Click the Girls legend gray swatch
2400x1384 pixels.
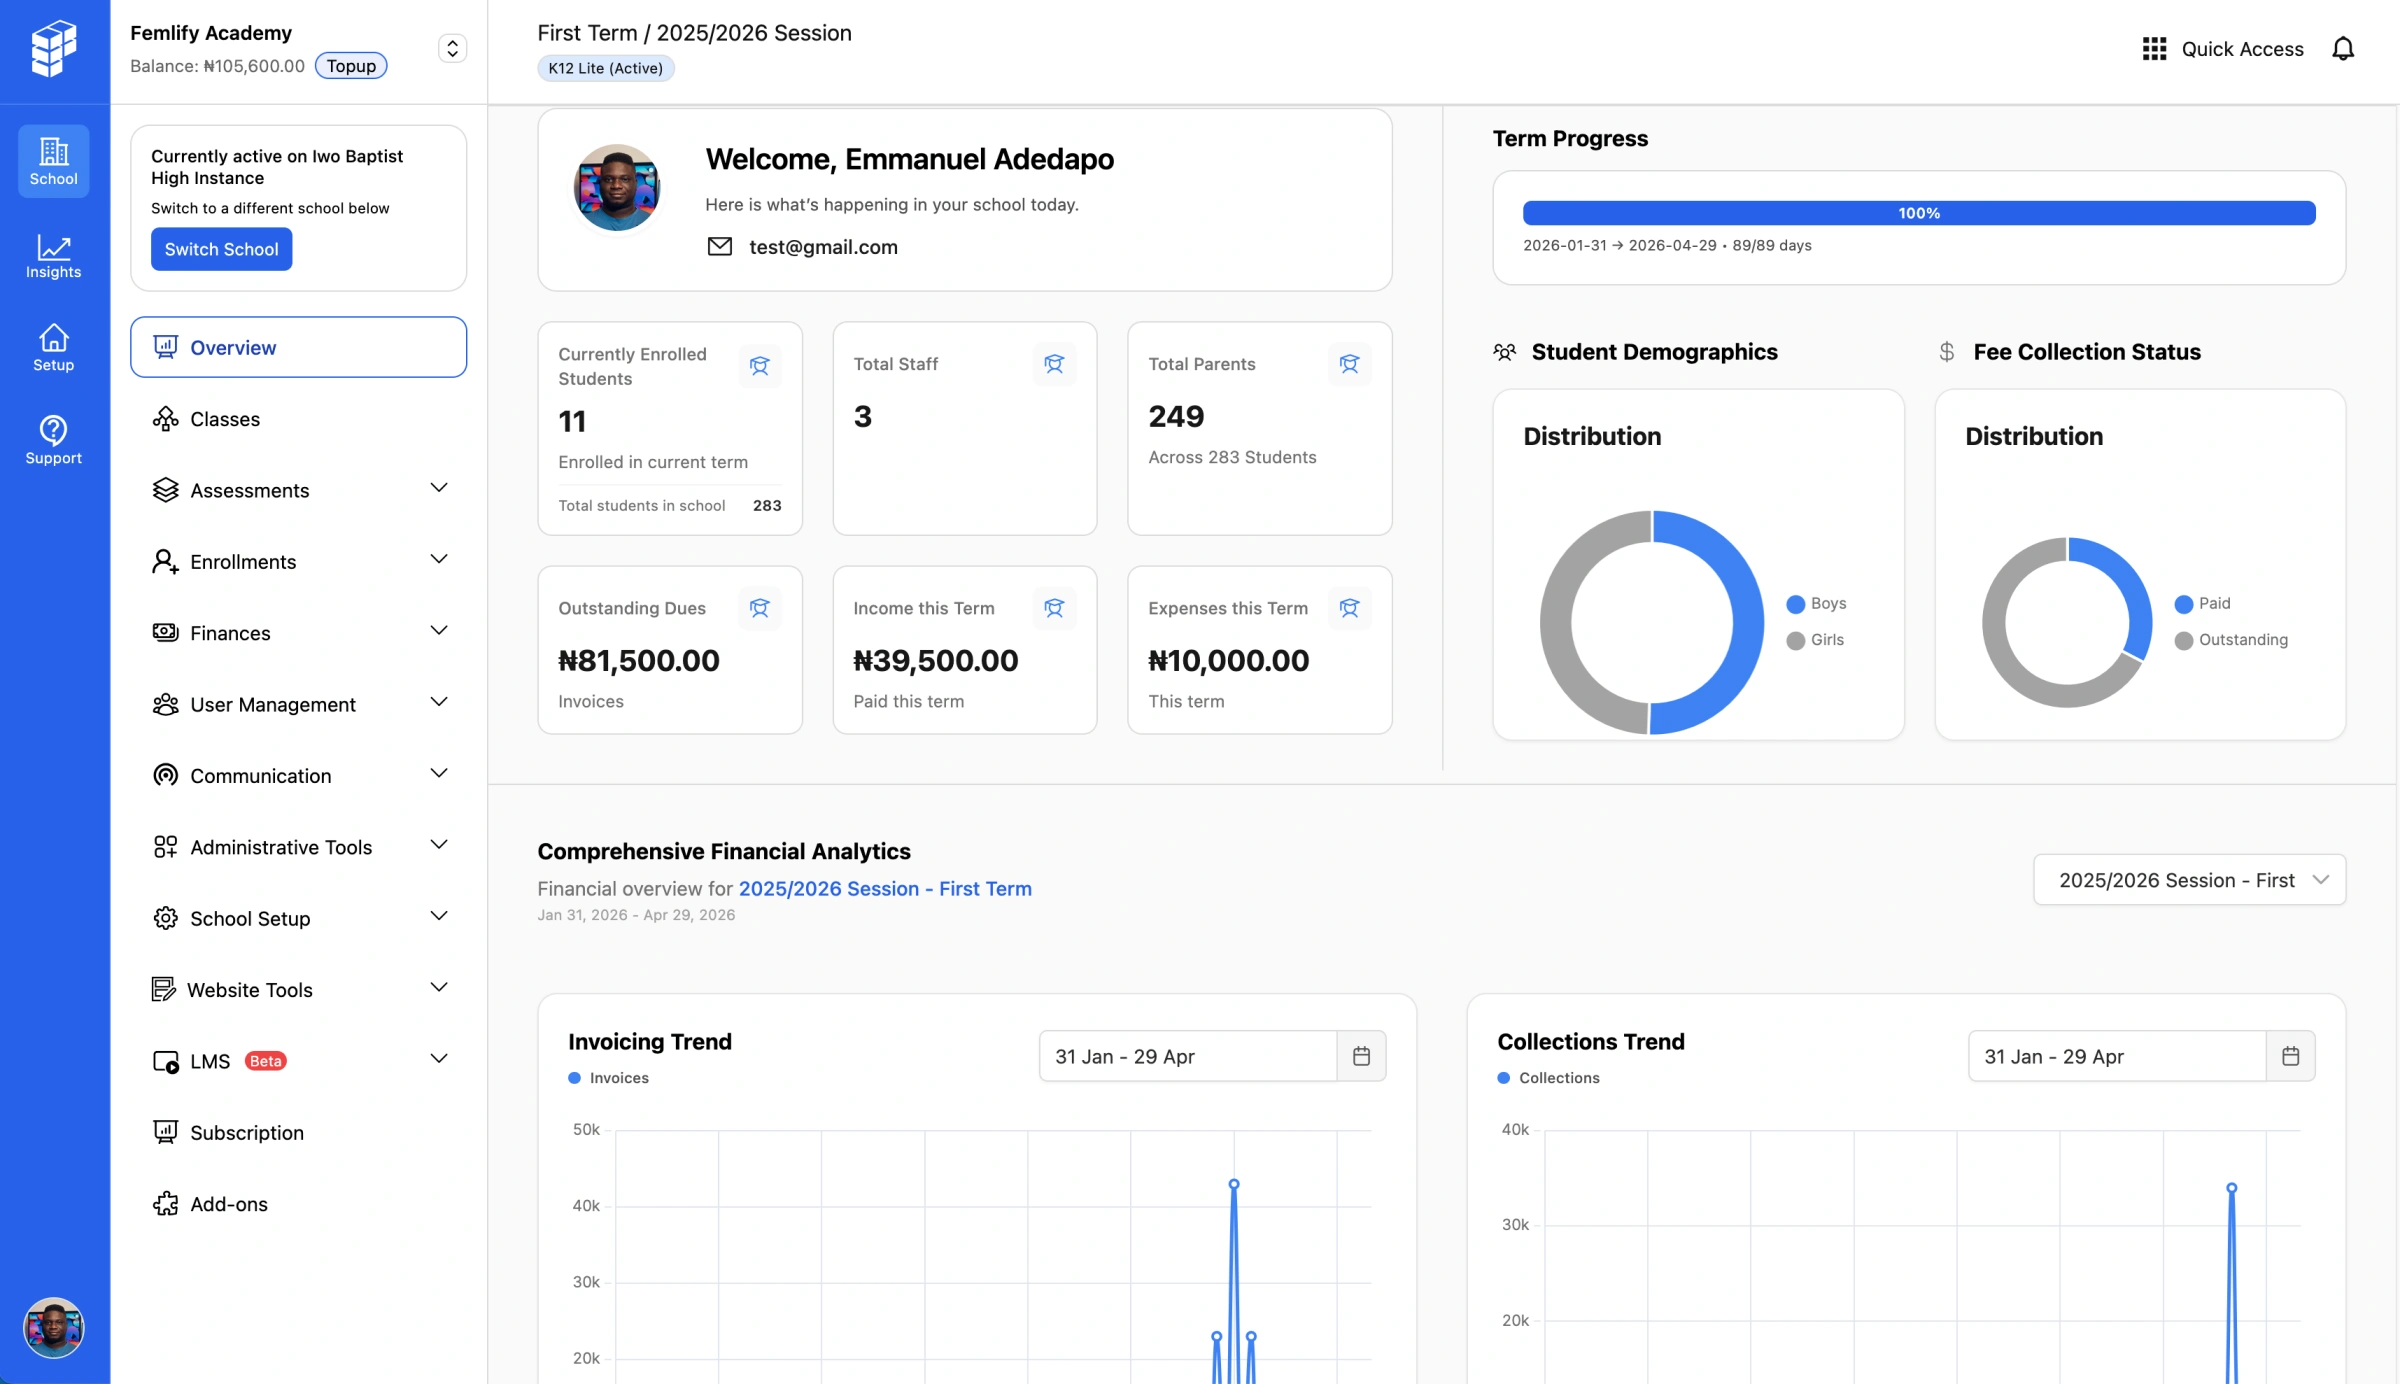point(1795,640)
